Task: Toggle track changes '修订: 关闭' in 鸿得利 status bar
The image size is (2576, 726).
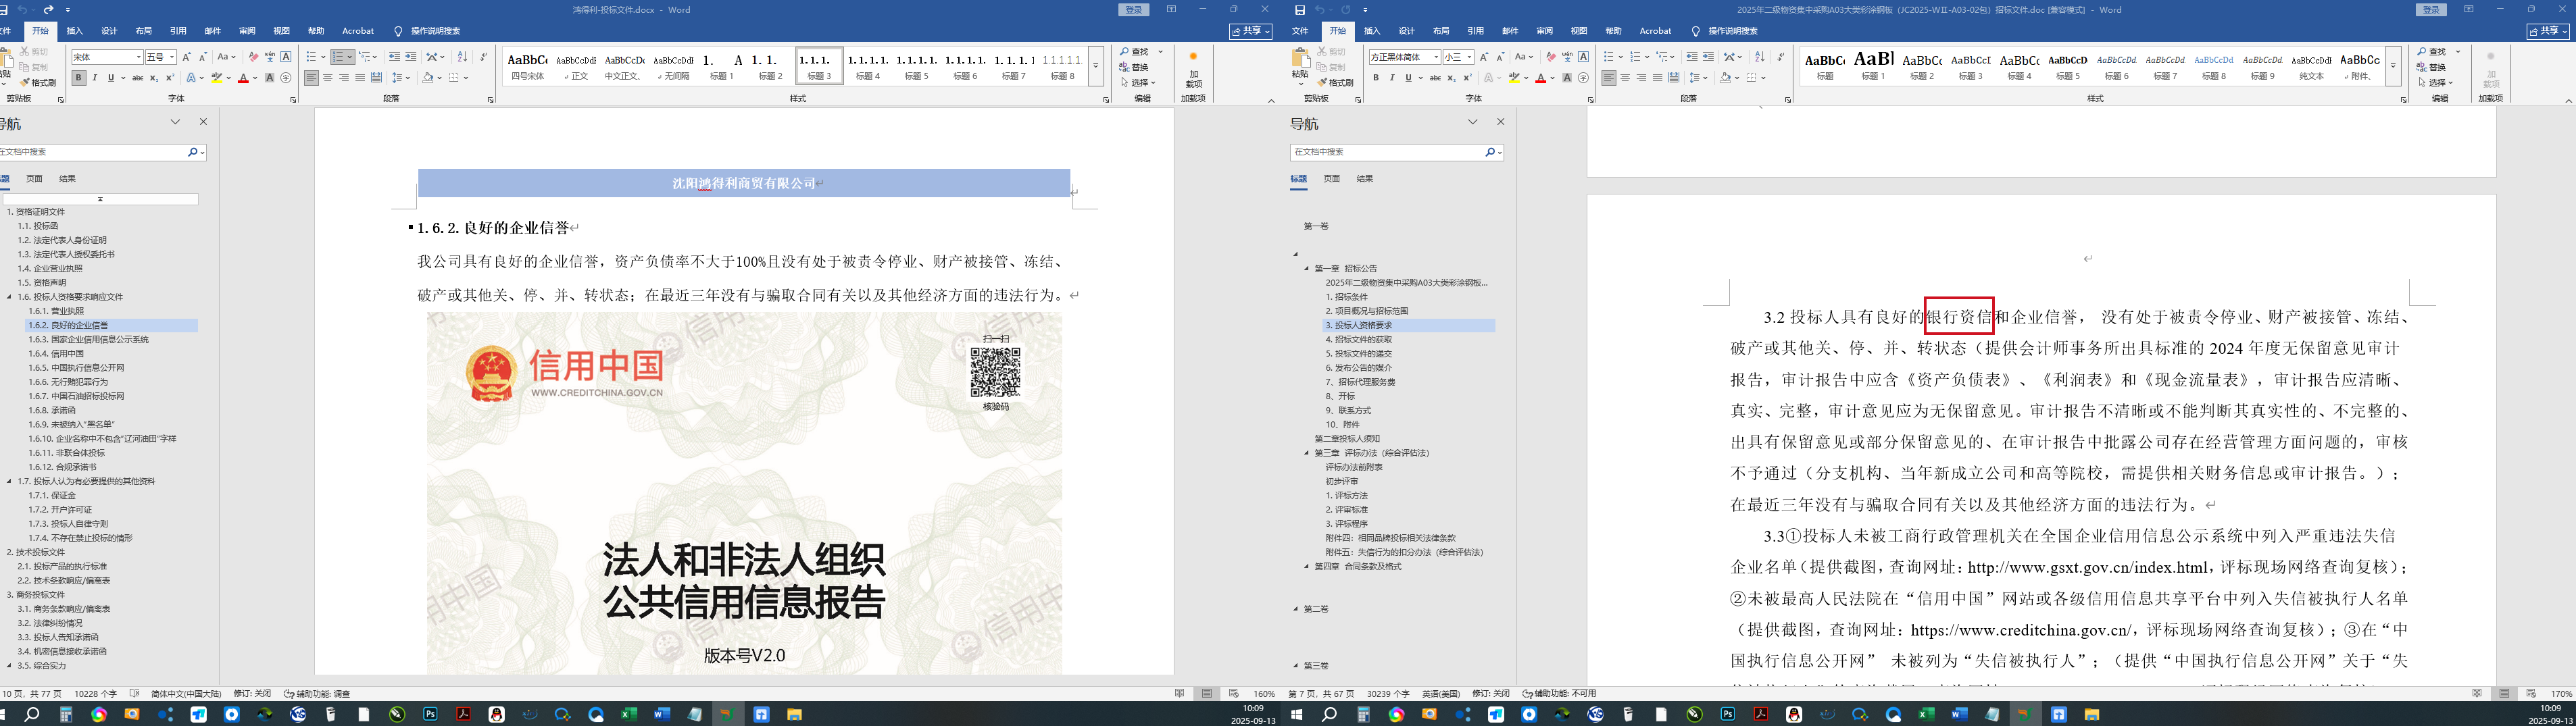Action: (252, 694)
